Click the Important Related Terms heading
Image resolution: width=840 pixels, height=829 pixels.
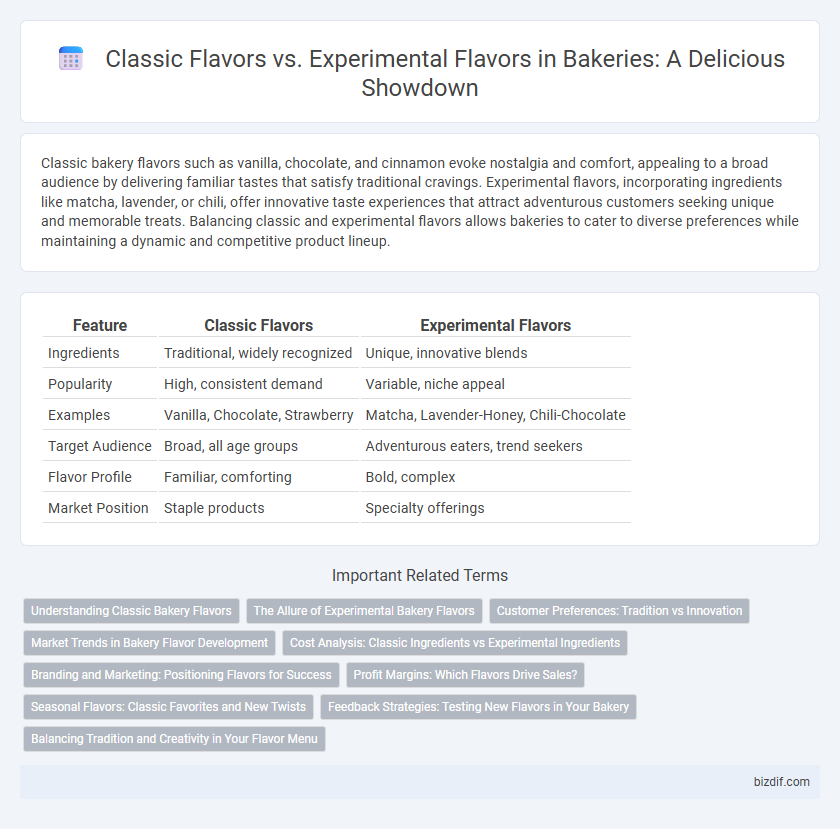420,576
